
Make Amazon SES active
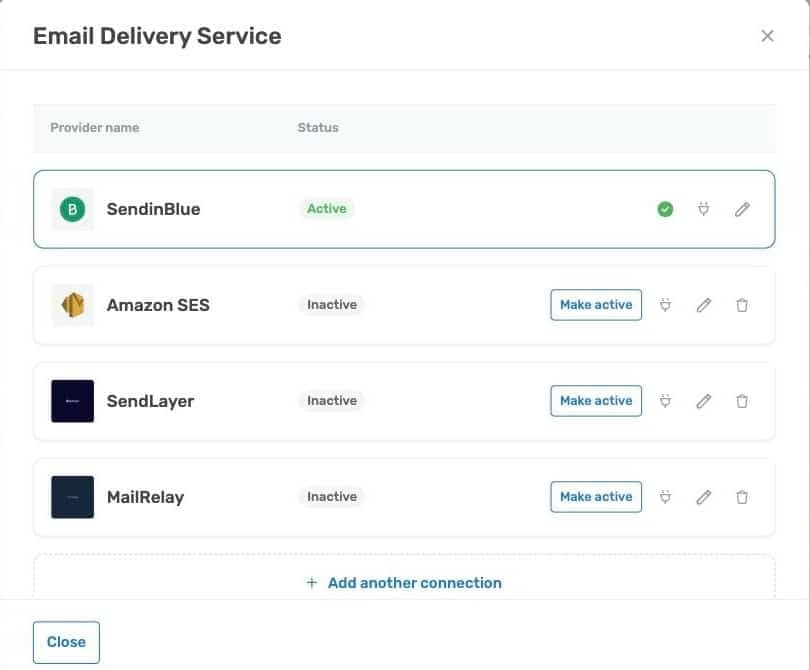click(596, 305)
